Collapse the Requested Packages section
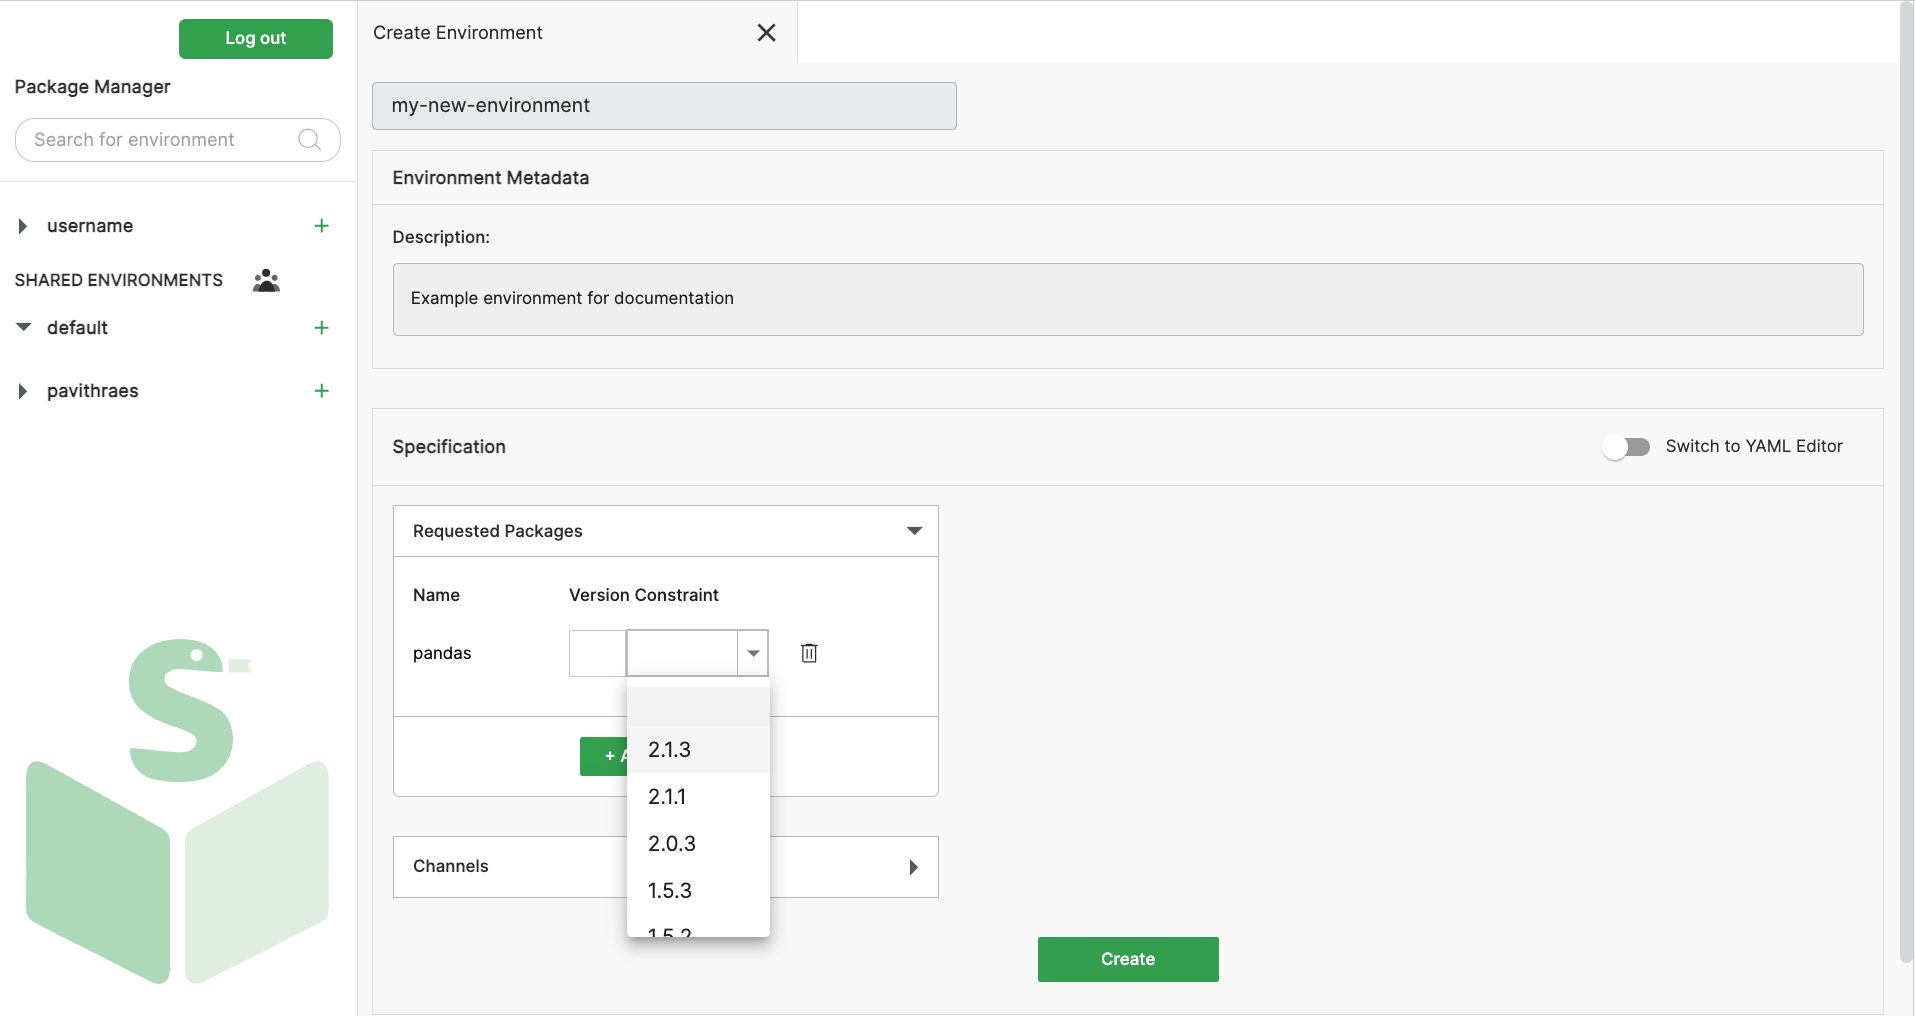The height and width of the screenshot is (1016, 1915). pyautogui.click(x=913, y=531)
